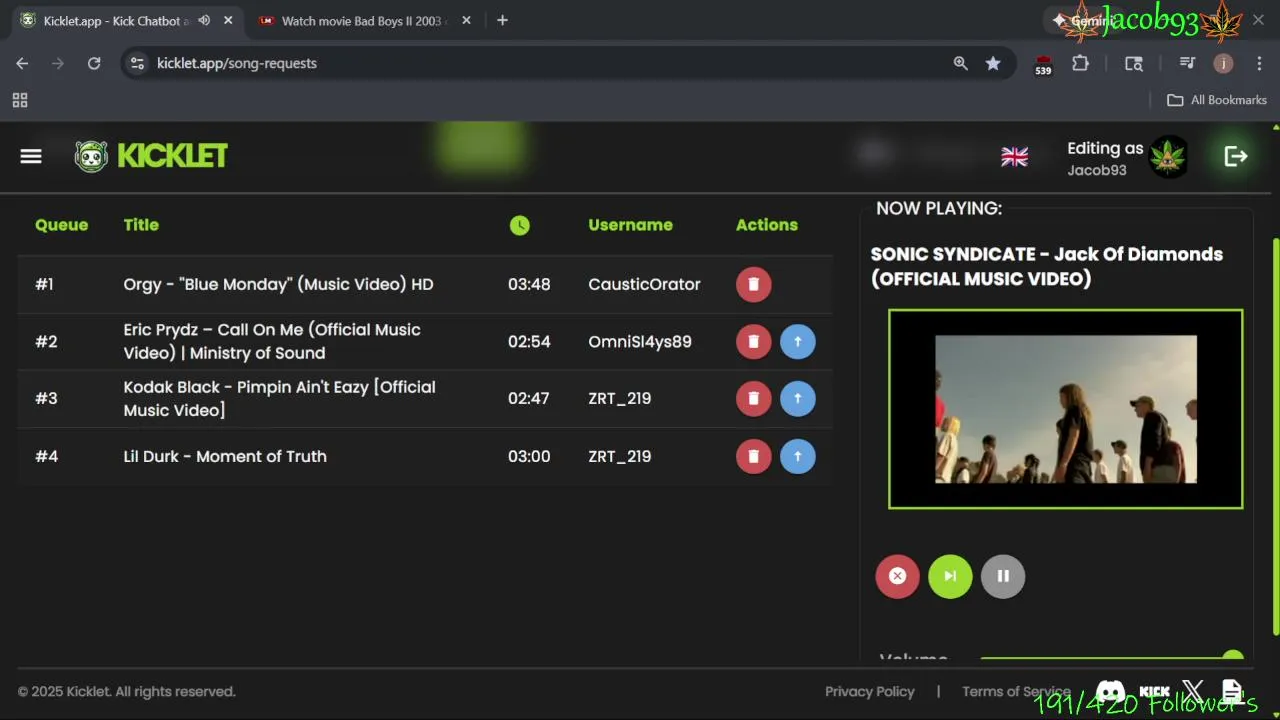Image resolution: width=1280 pixels, height=720 pixels.
Task: Pause the now playing song
Action: [x=1003, y=576]
